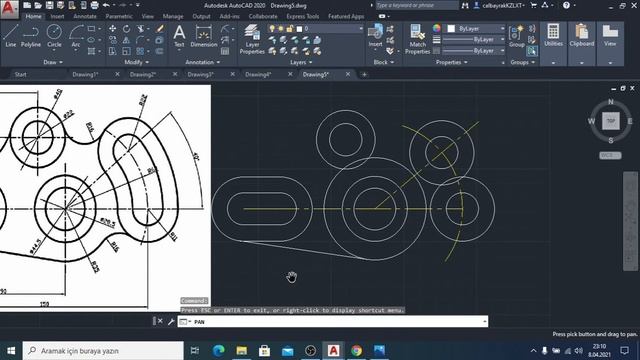Screen dimensions: 640x360
Task: Add a new drawing tab with plus button
Action: 364,74
